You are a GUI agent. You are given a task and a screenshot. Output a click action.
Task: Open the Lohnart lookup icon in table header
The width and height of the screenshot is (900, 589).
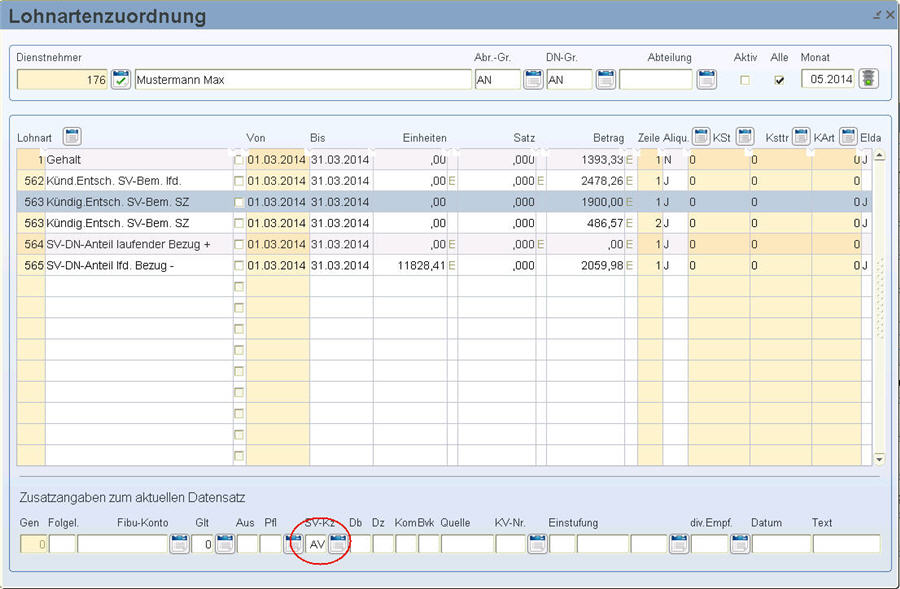pos(72,137)
